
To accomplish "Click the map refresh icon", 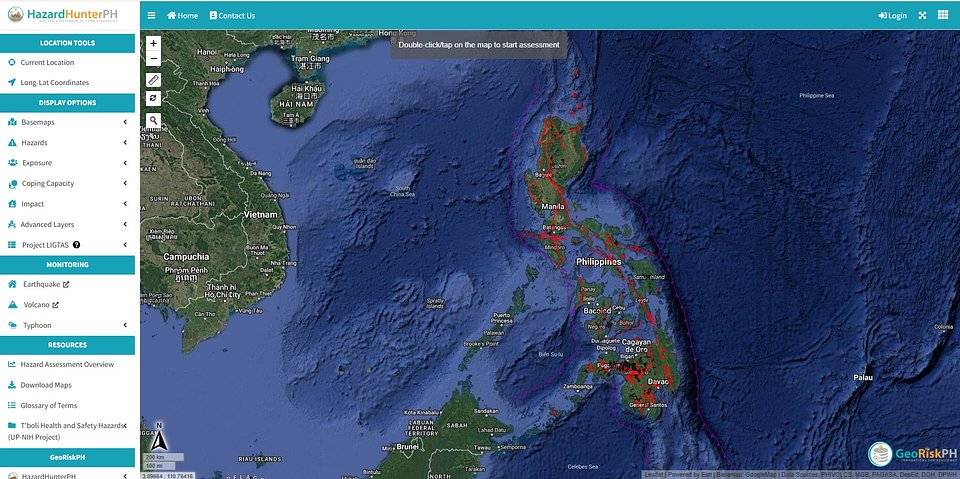I will coord(154,97).
